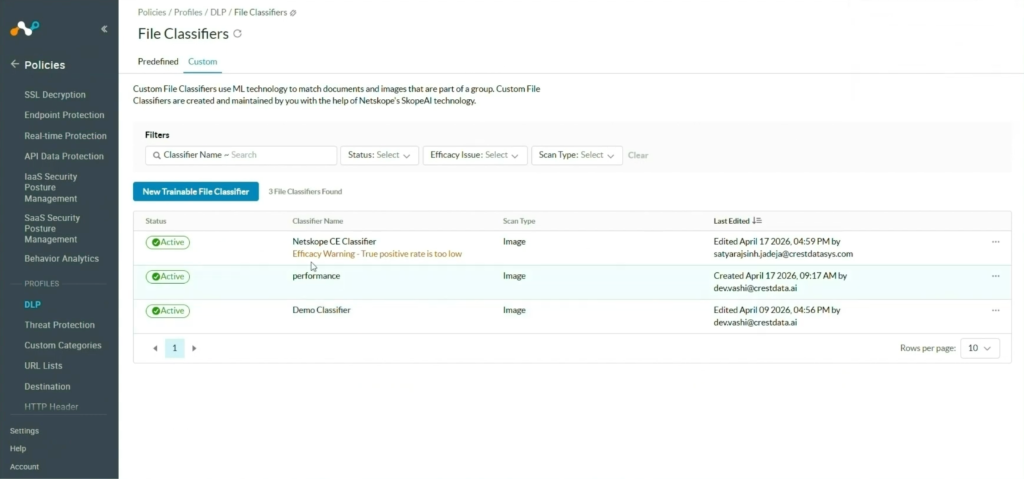
Task: Click Active status badge for performance row
Action: pos(168,277)
